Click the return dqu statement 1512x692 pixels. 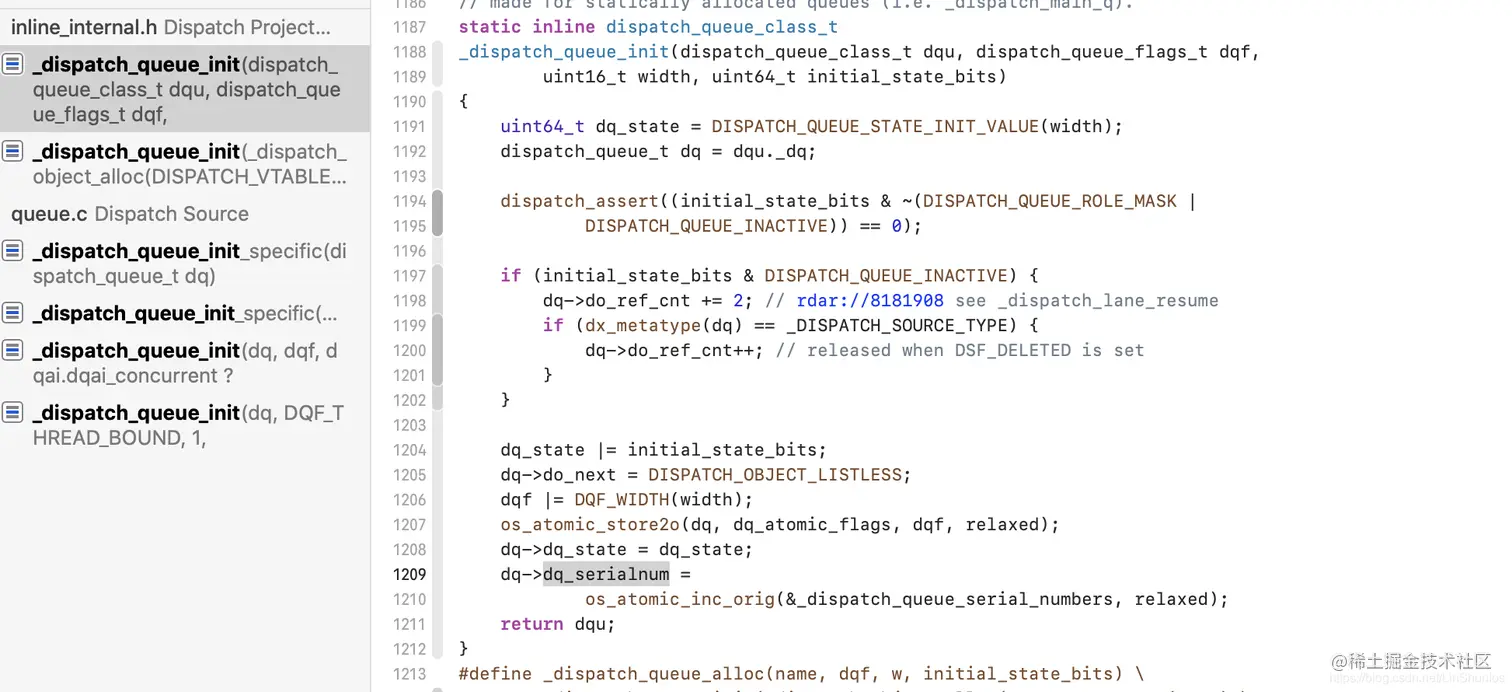pos(558,624)
